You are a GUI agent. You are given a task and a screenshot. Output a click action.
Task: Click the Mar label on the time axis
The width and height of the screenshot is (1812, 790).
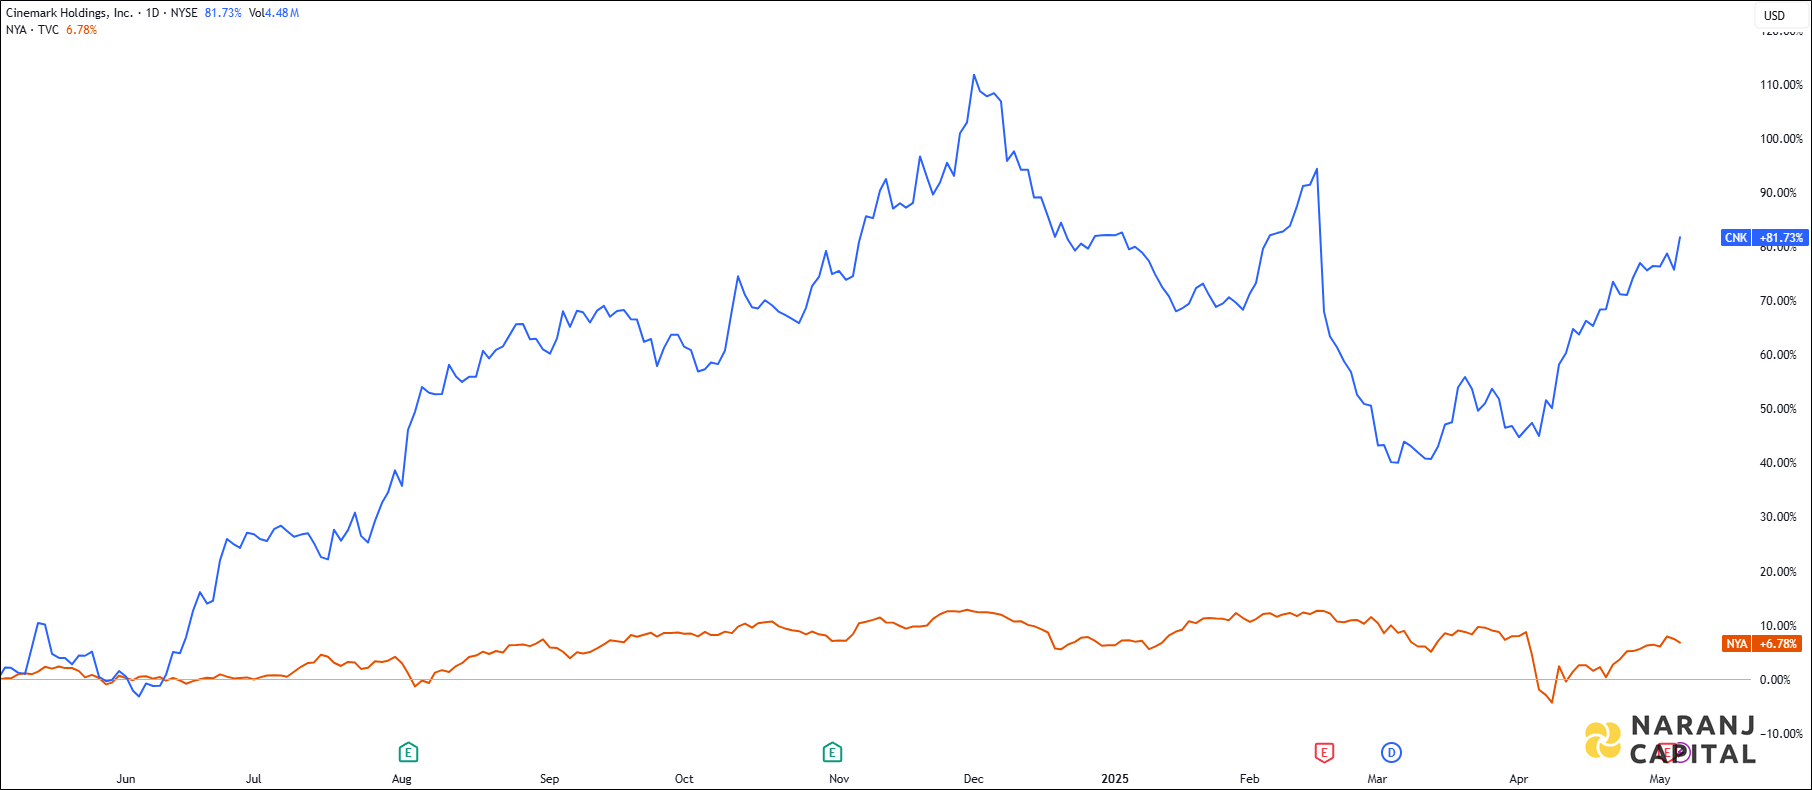(1377, 779)
